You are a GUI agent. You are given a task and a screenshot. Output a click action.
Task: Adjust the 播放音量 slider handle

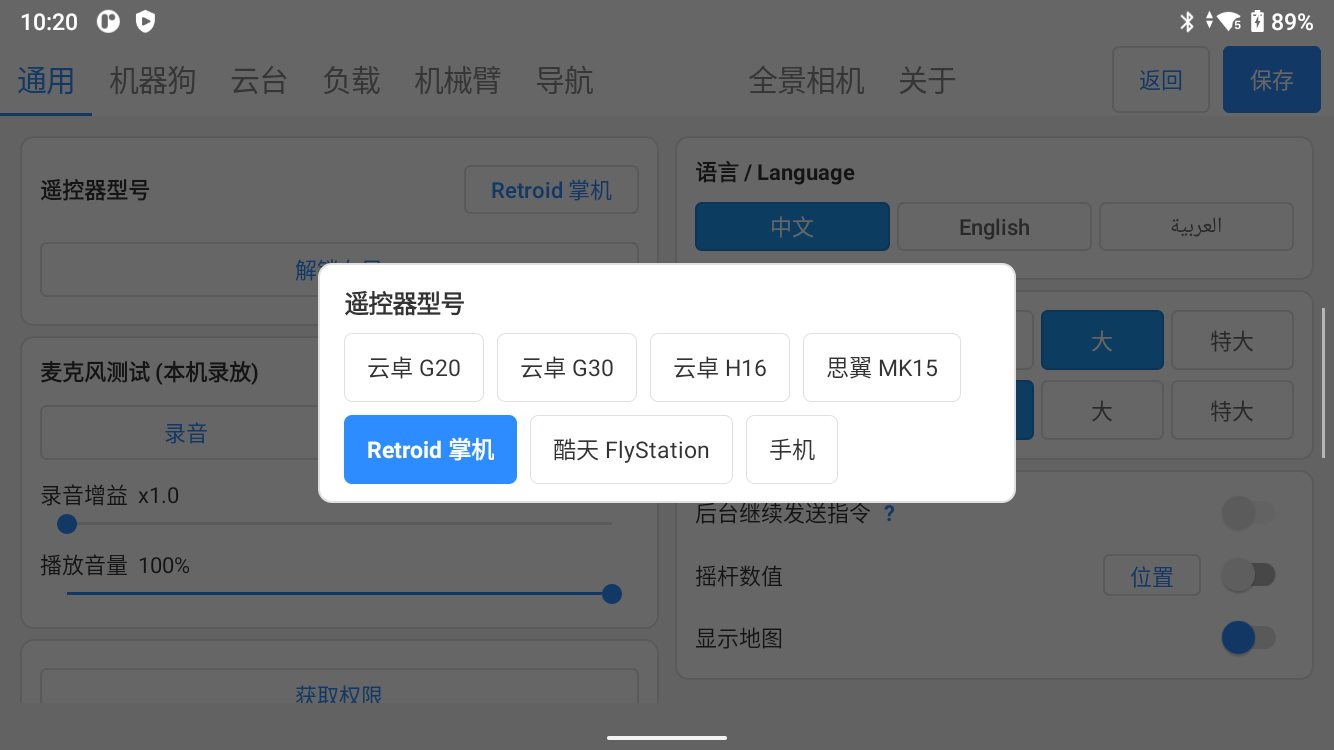(612, 594)
